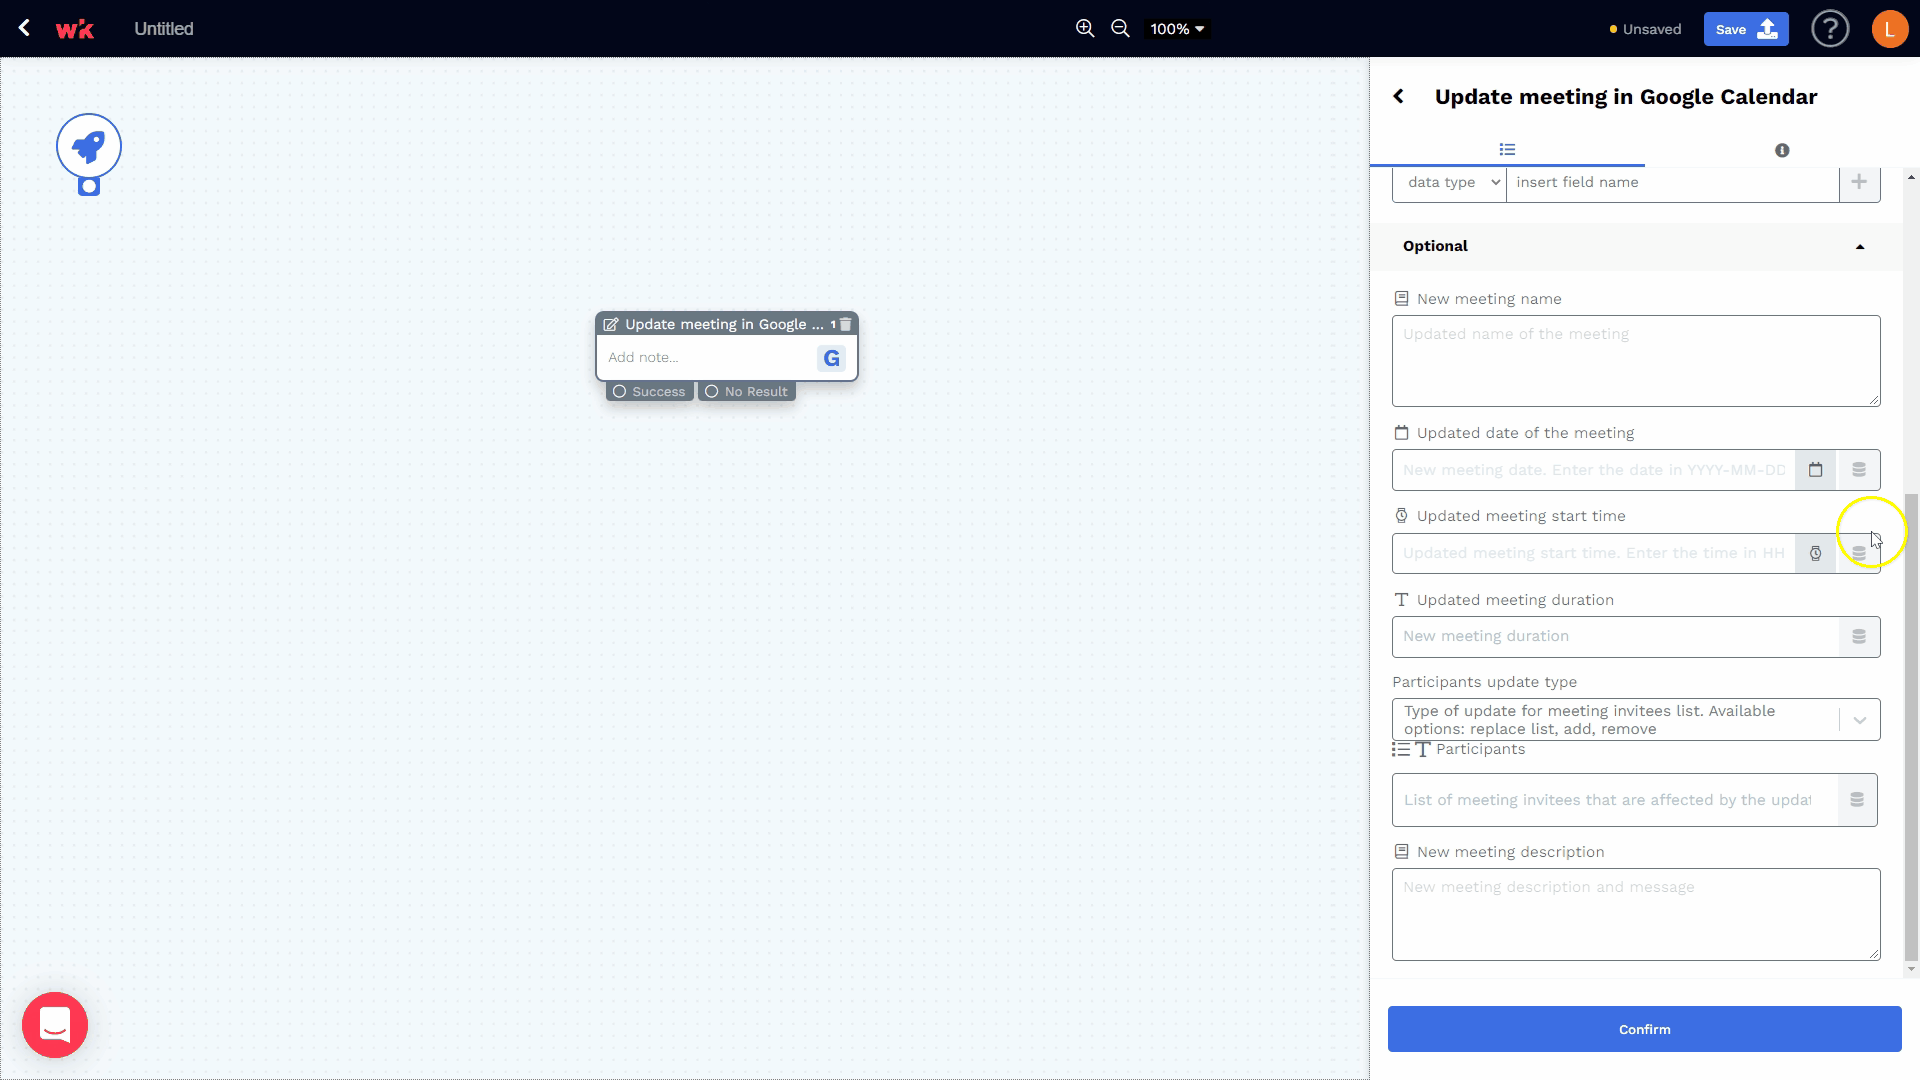Screen dimensions: 1920x1080
Task: Open variables for meeting duration
Action: 1859,637
